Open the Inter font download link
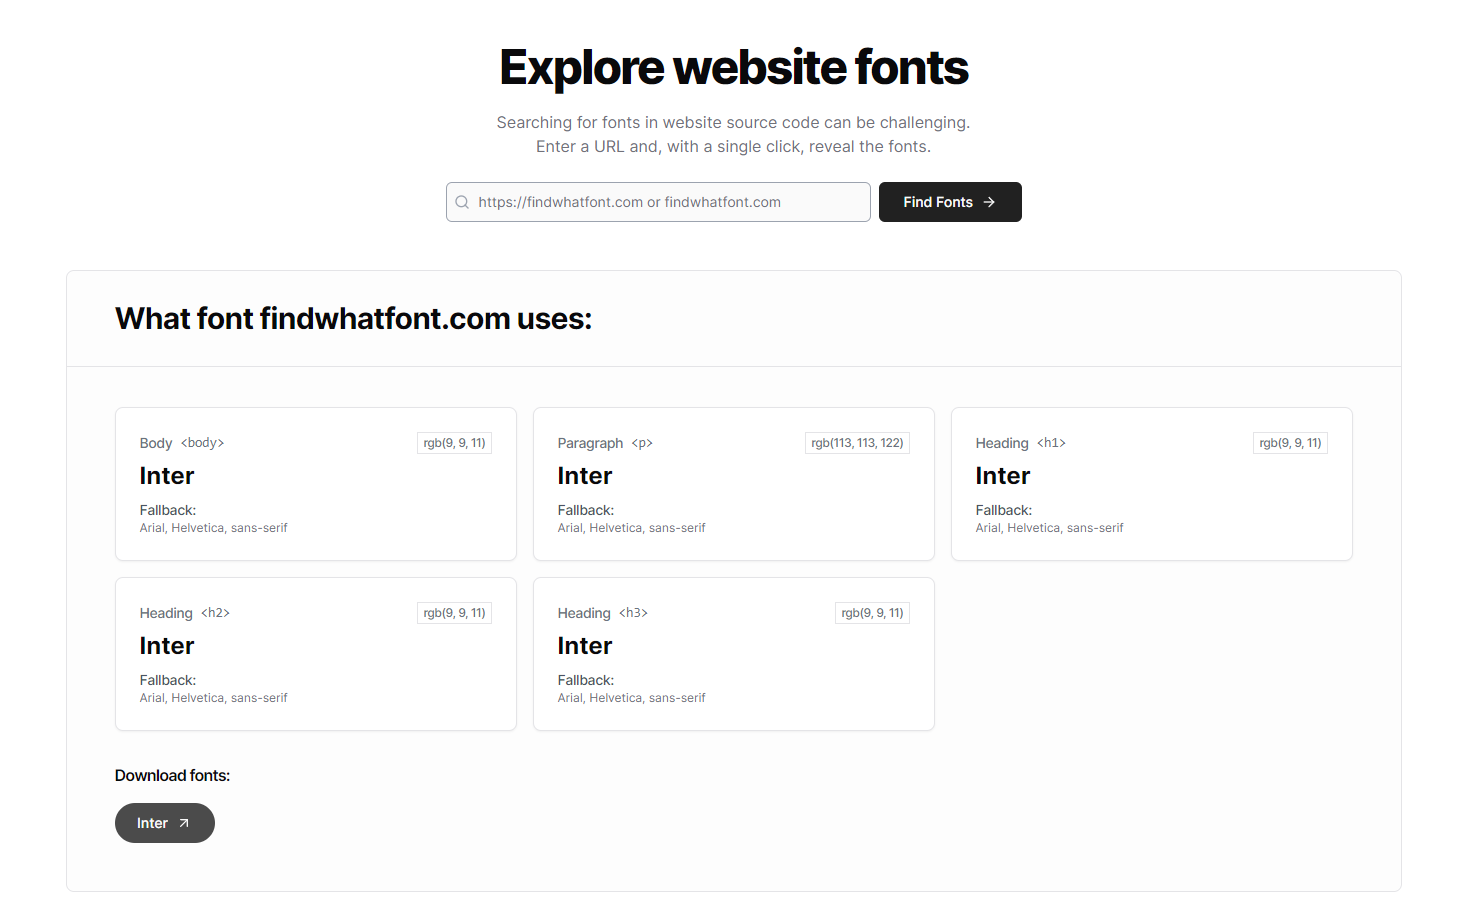Image resolution: width=1473 pixels, height=912 pixels. pyautogui.click(x=165, y=823)
